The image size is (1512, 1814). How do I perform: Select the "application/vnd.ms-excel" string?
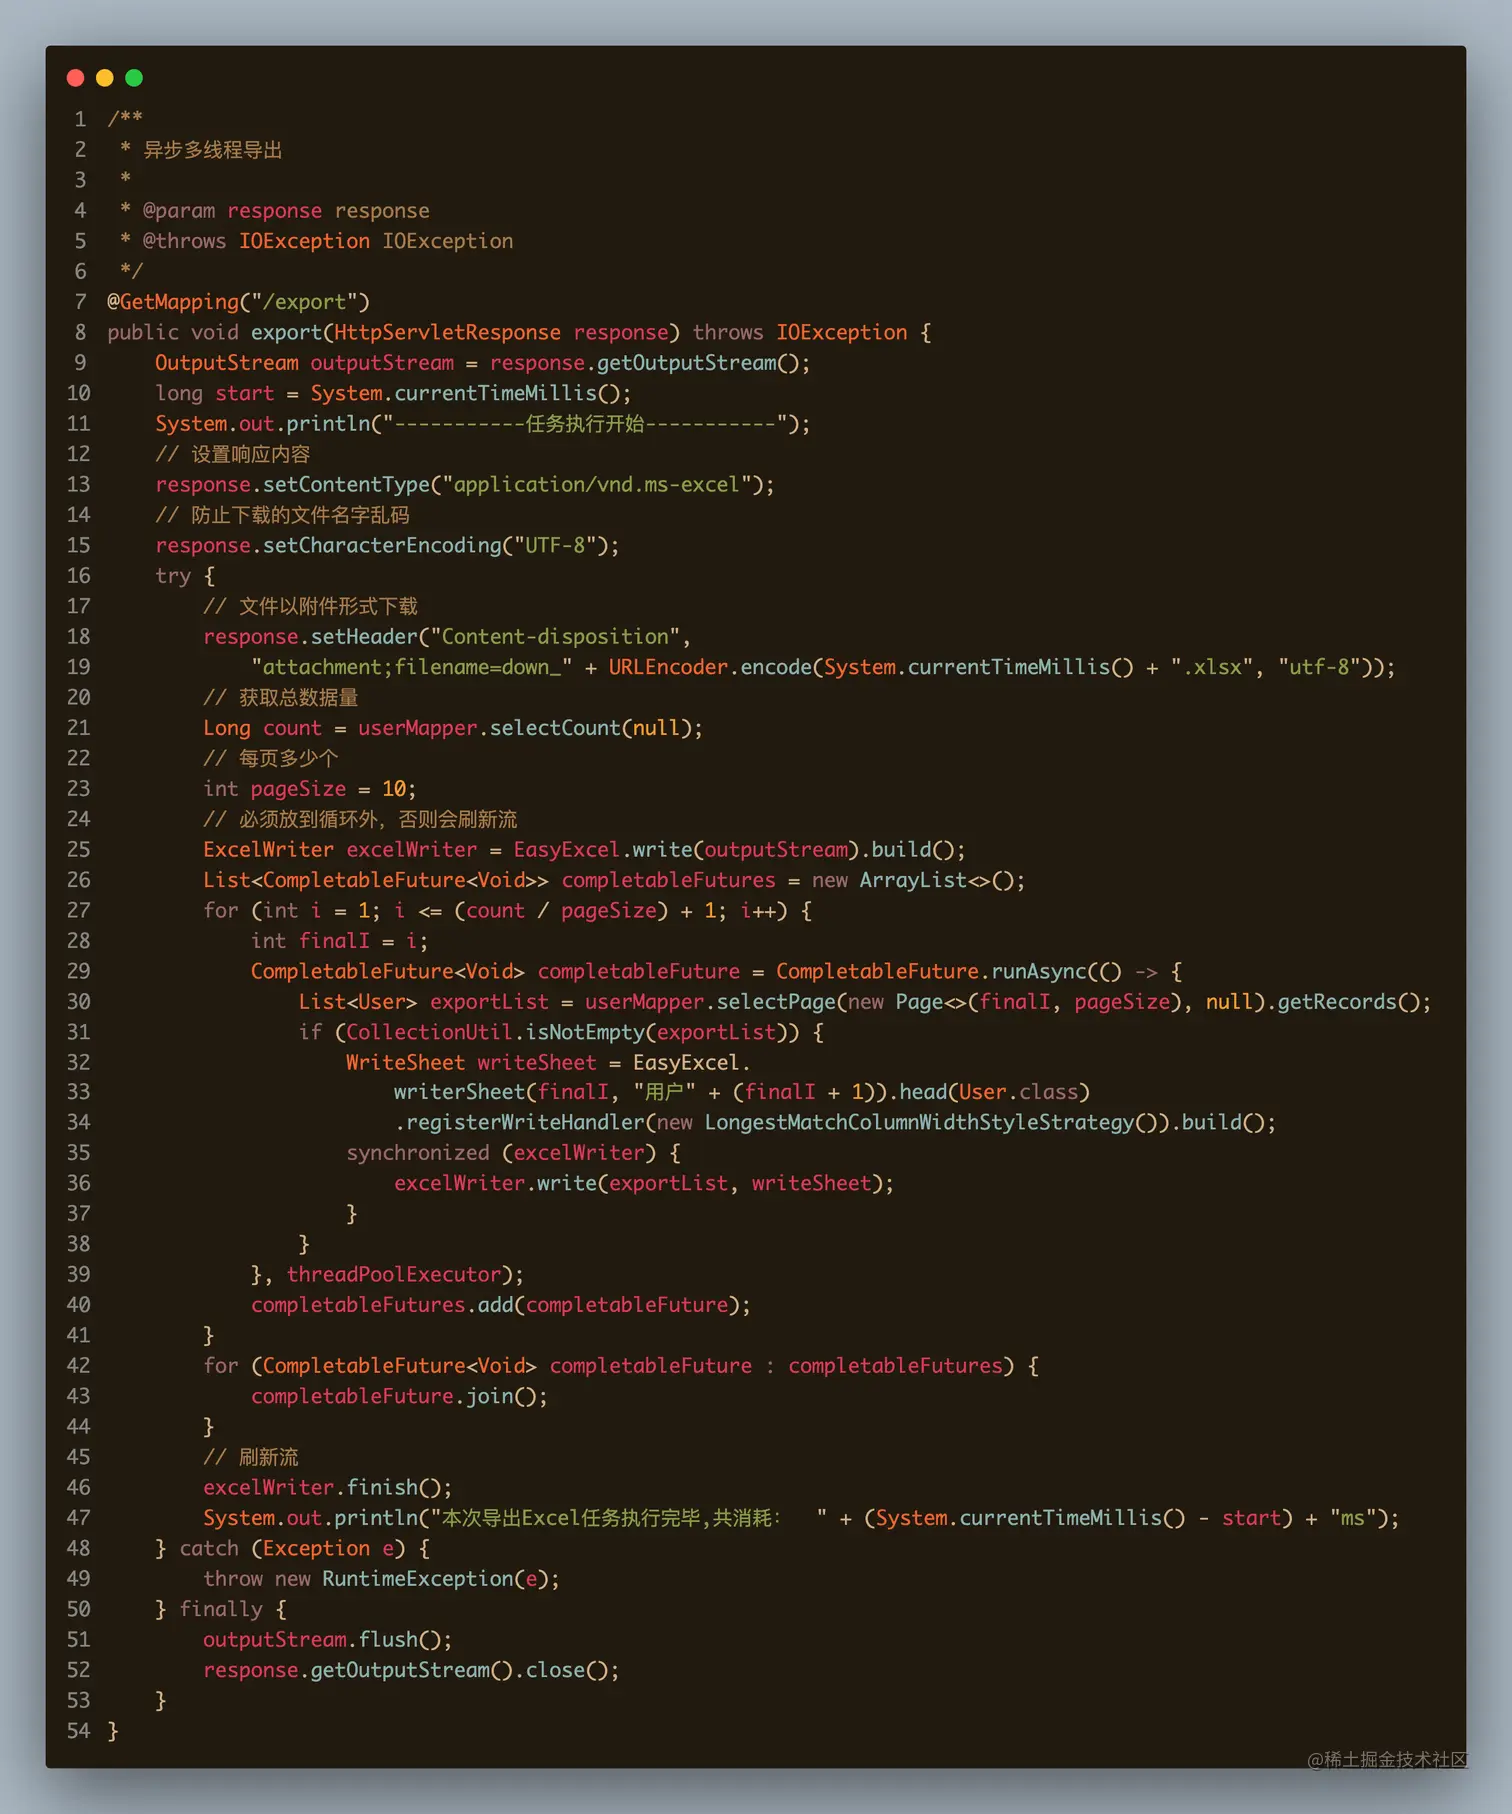597,485
